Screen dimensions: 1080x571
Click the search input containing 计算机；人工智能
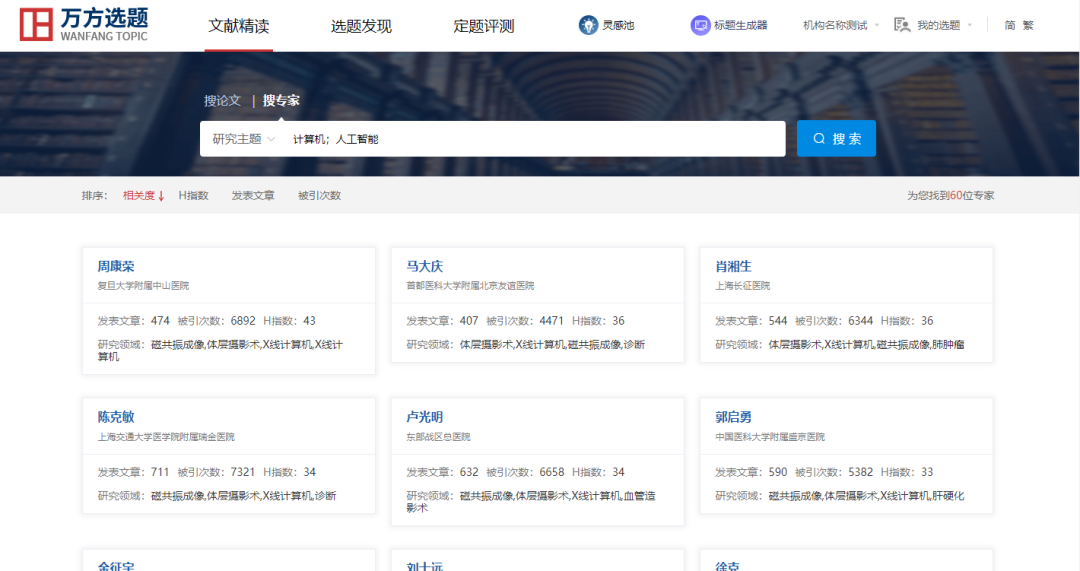tap(530, 139)
